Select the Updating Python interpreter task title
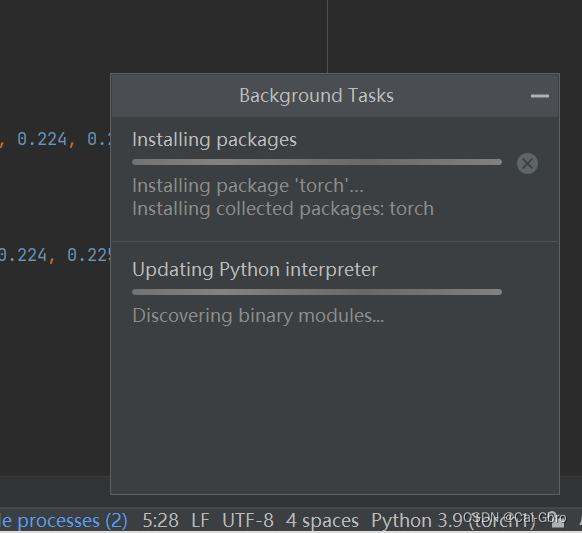 (x=255, y=270)
